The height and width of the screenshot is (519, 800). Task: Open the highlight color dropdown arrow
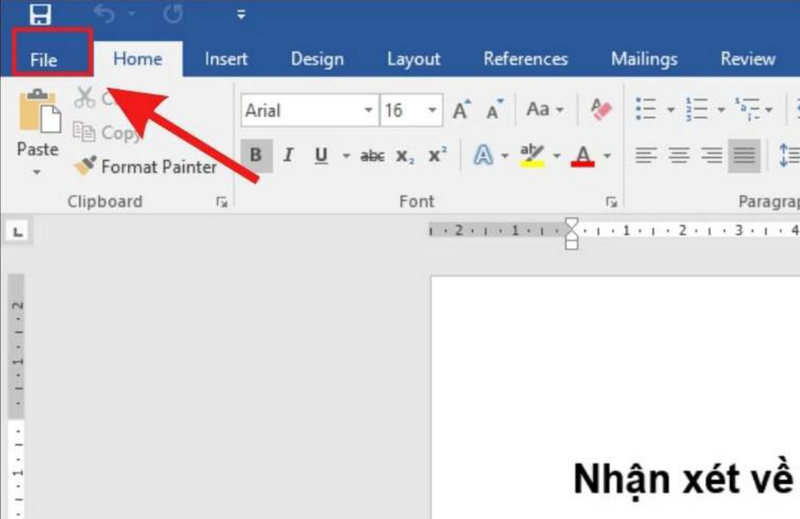pyautogui.click(x=557, y=156)
